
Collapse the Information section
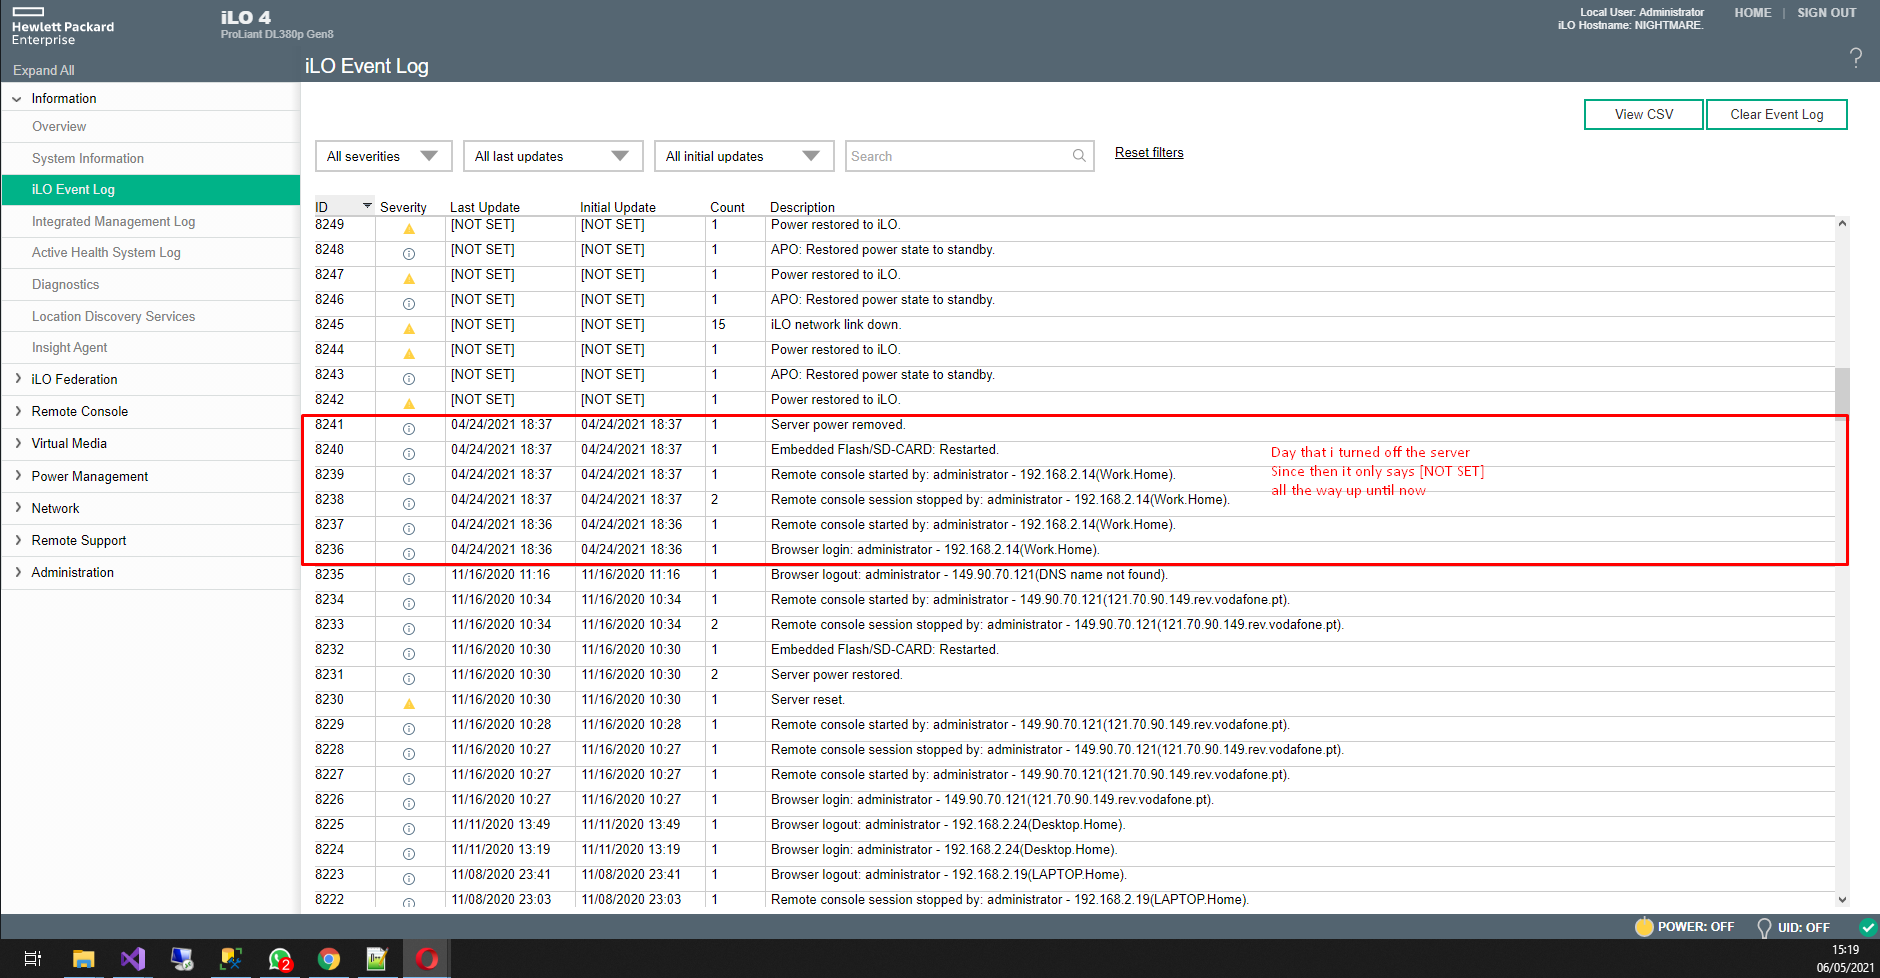point(17,99)
